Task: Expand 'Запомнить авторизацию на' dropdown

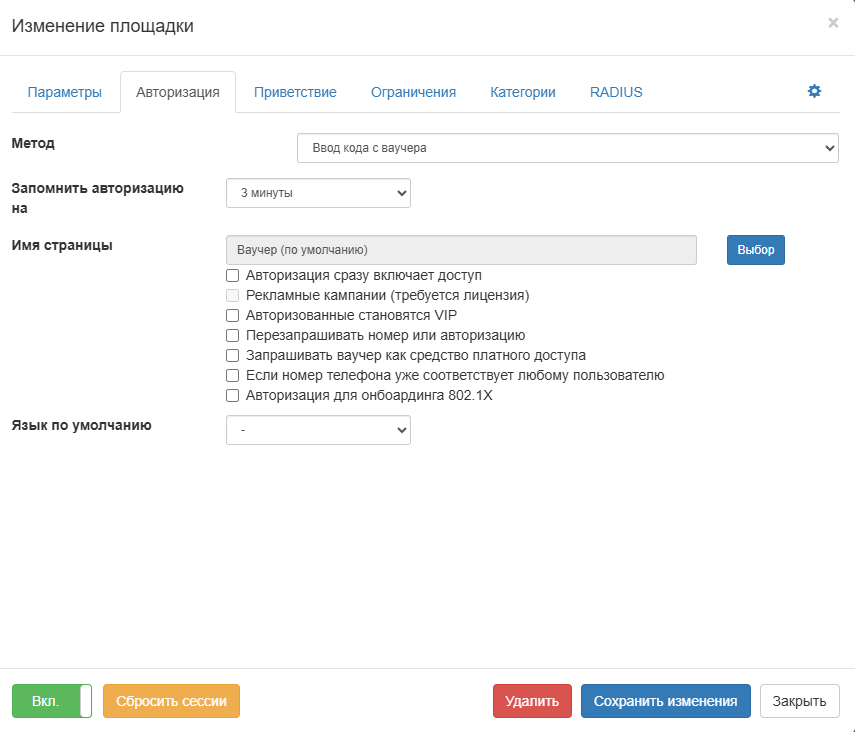Action: tap(318, 193)
